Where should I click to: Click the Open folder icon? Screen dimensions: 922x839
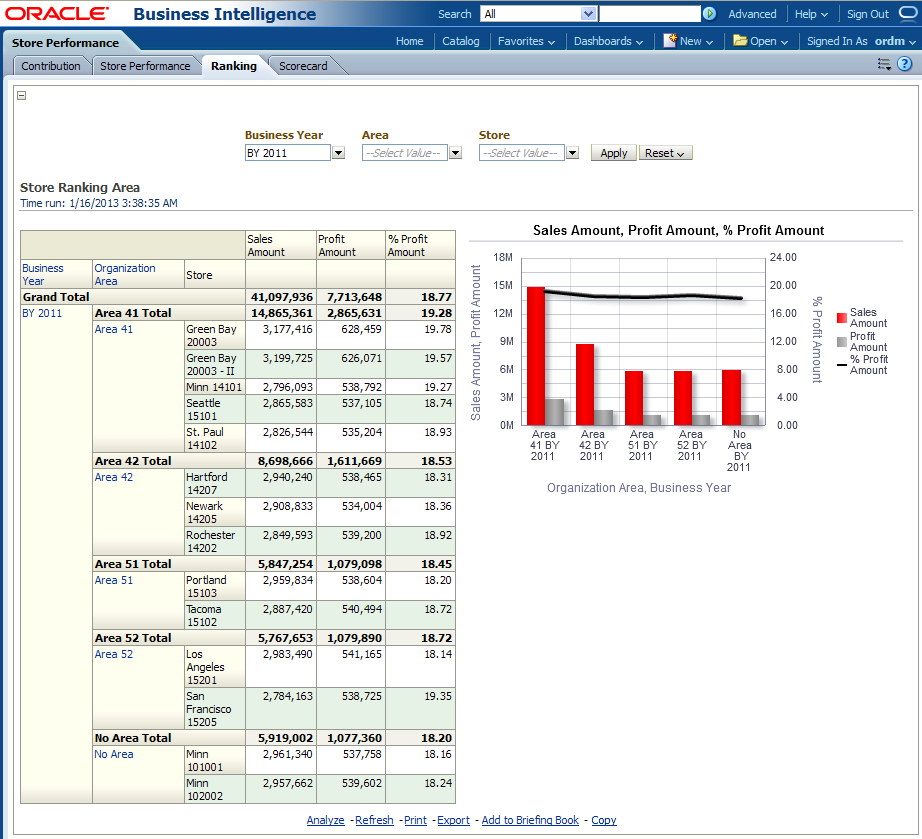point(740,41)
